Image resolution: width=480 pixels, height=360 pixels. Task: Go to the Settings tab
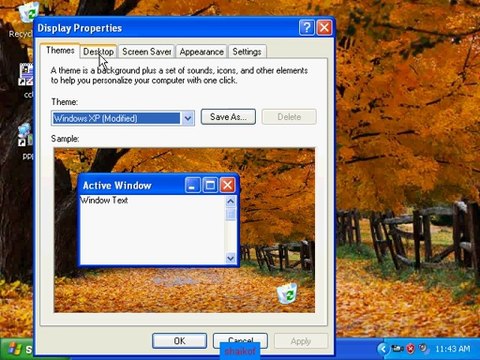click(x=247, y=52)
